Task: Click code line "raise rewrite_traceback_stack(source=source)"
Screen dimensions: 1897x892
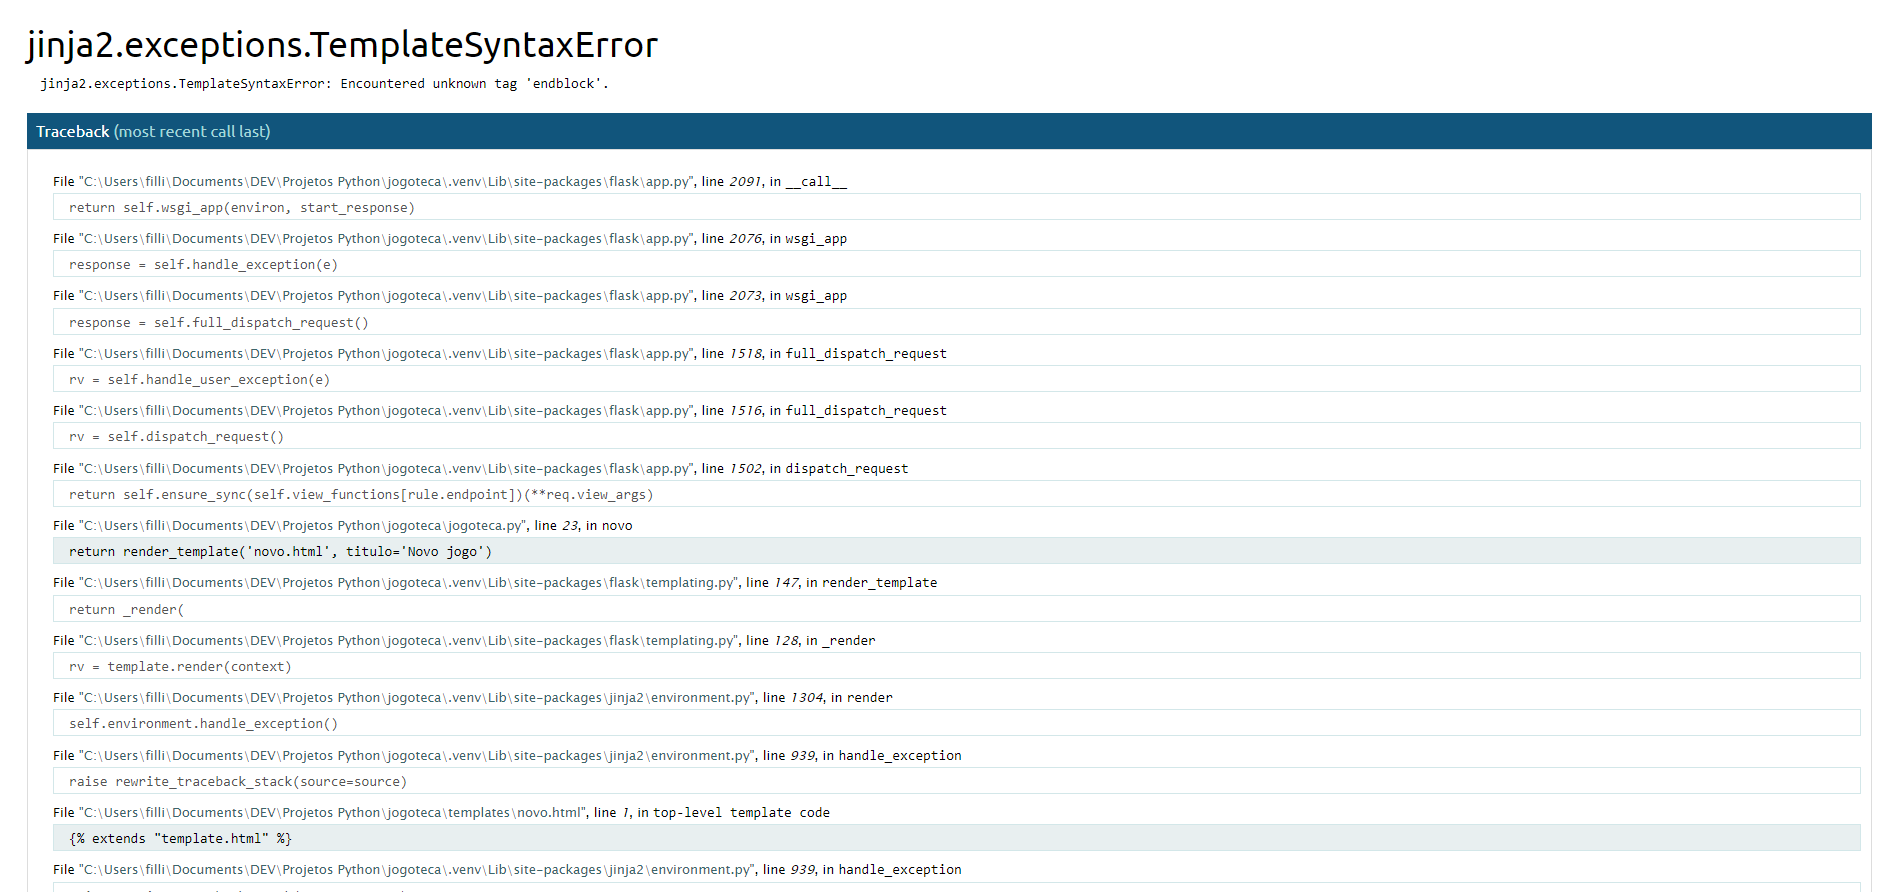Action: tap(956, 781)
